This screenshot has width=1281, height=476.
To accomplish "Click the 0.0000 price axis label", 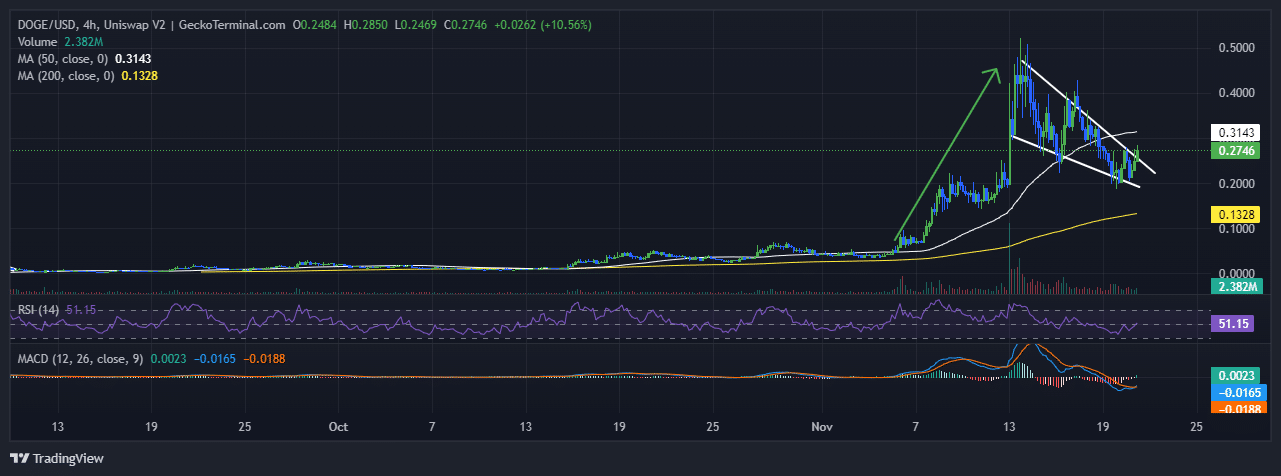I will pos(1236,273).
